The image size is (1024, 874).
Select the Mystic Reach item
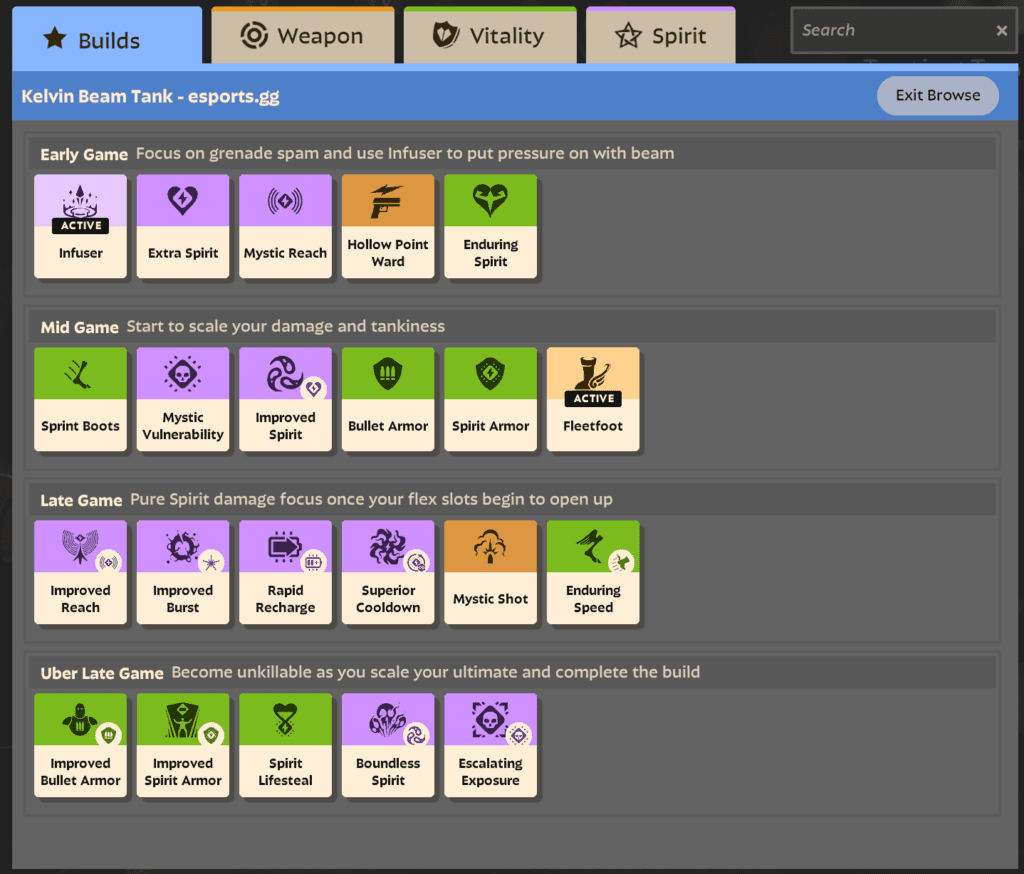coord(285,225)
